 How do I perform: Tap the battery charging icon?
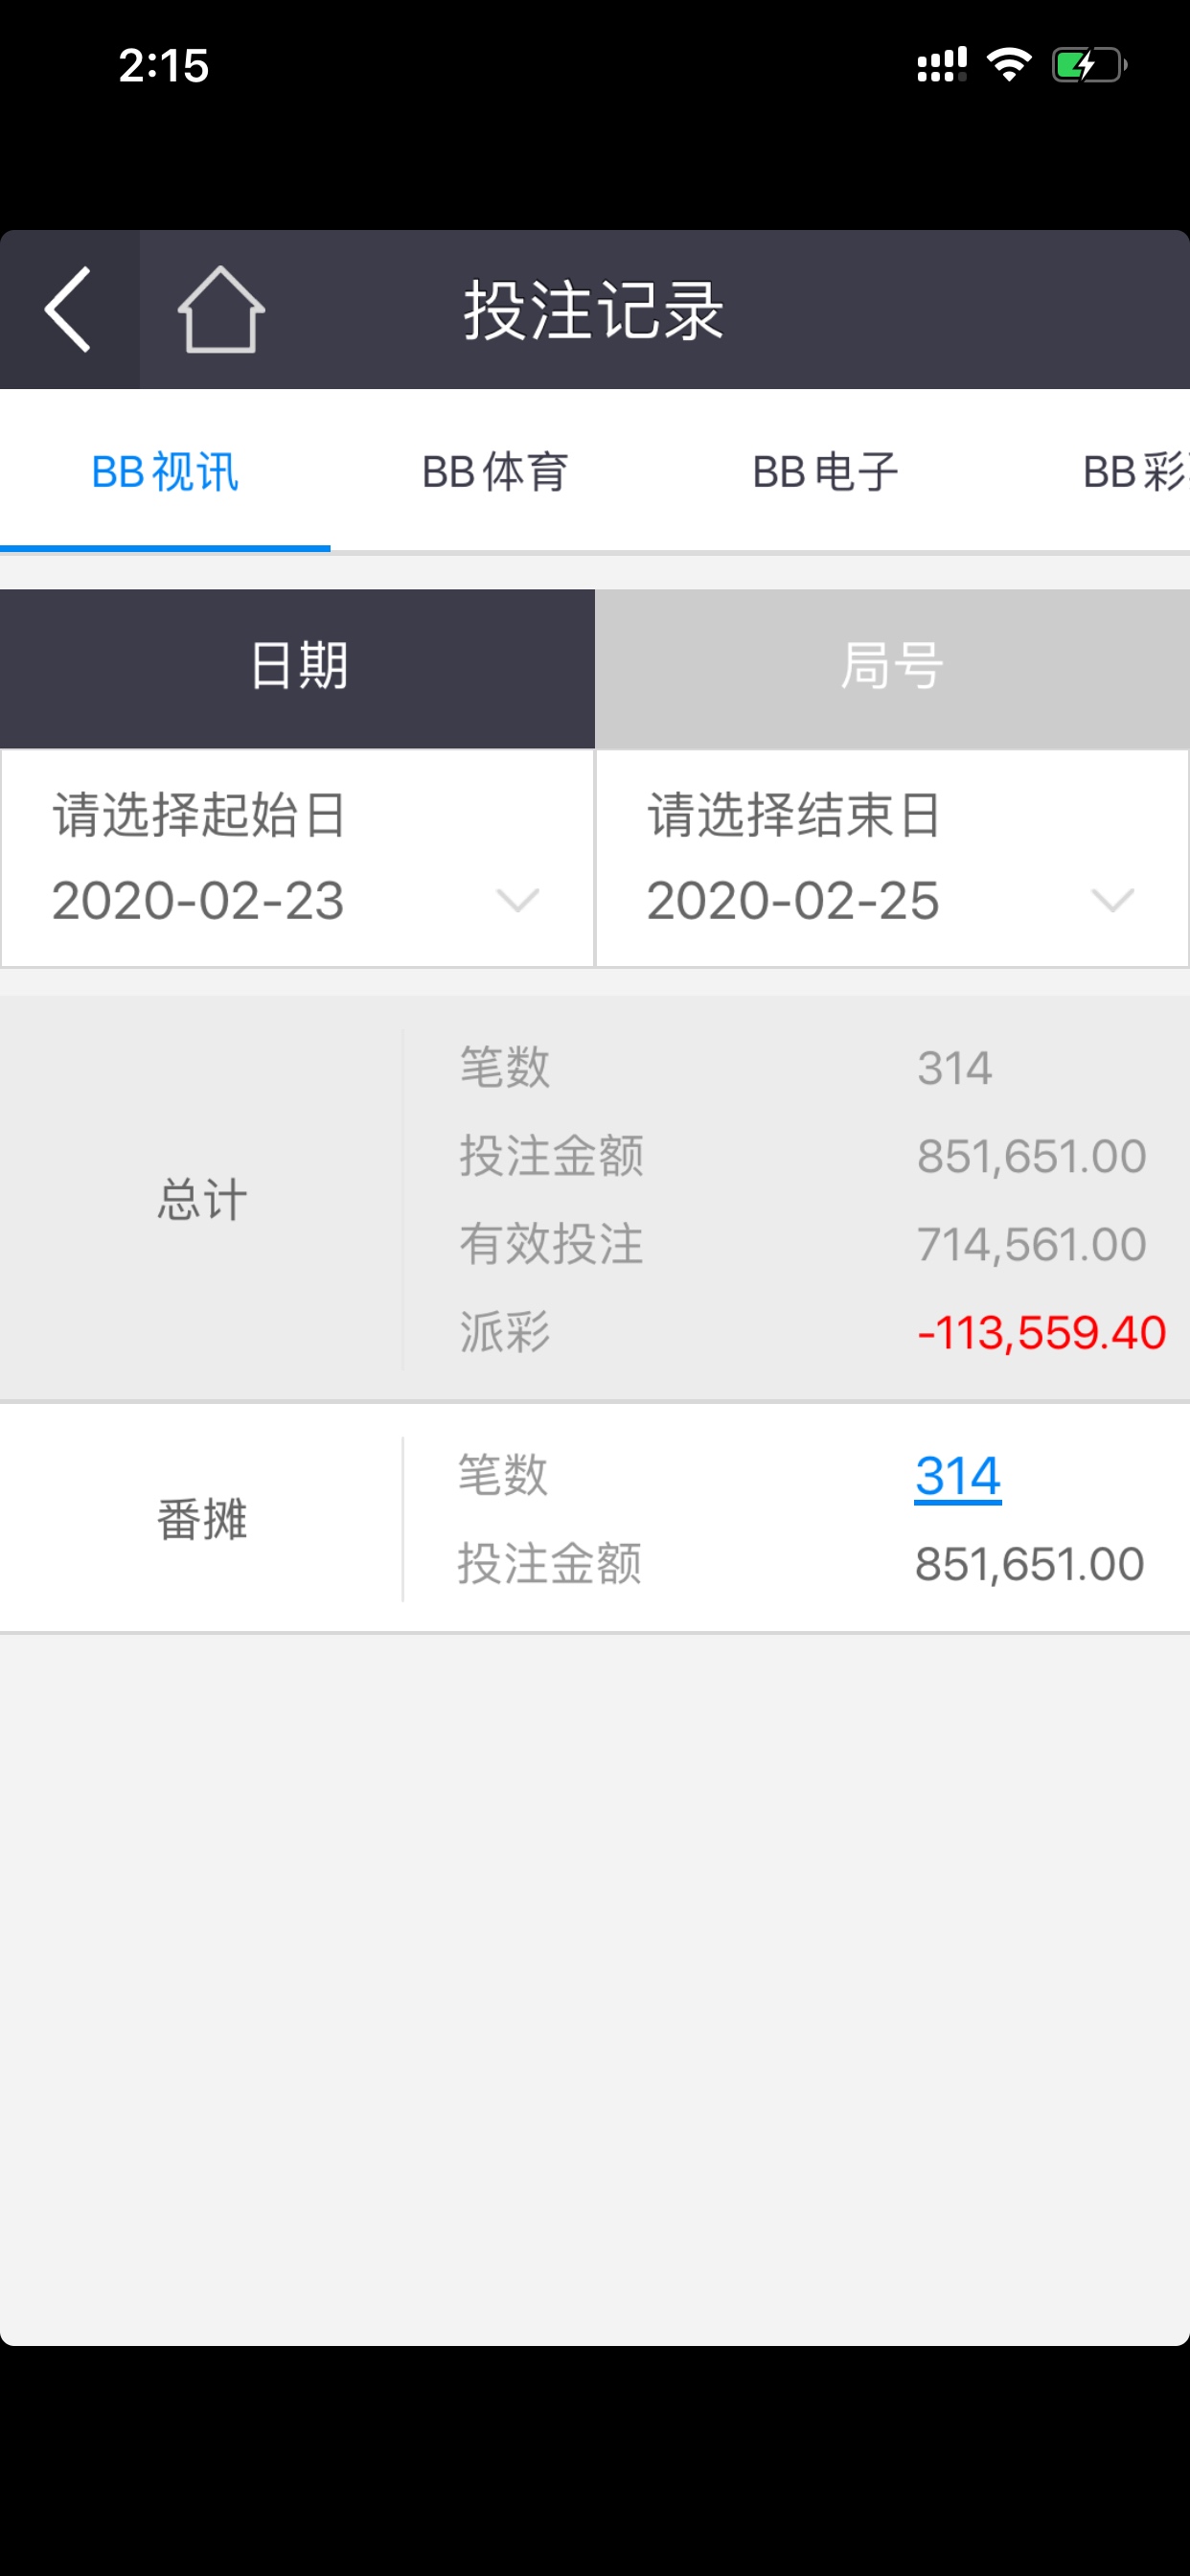tap(1089, 66)
